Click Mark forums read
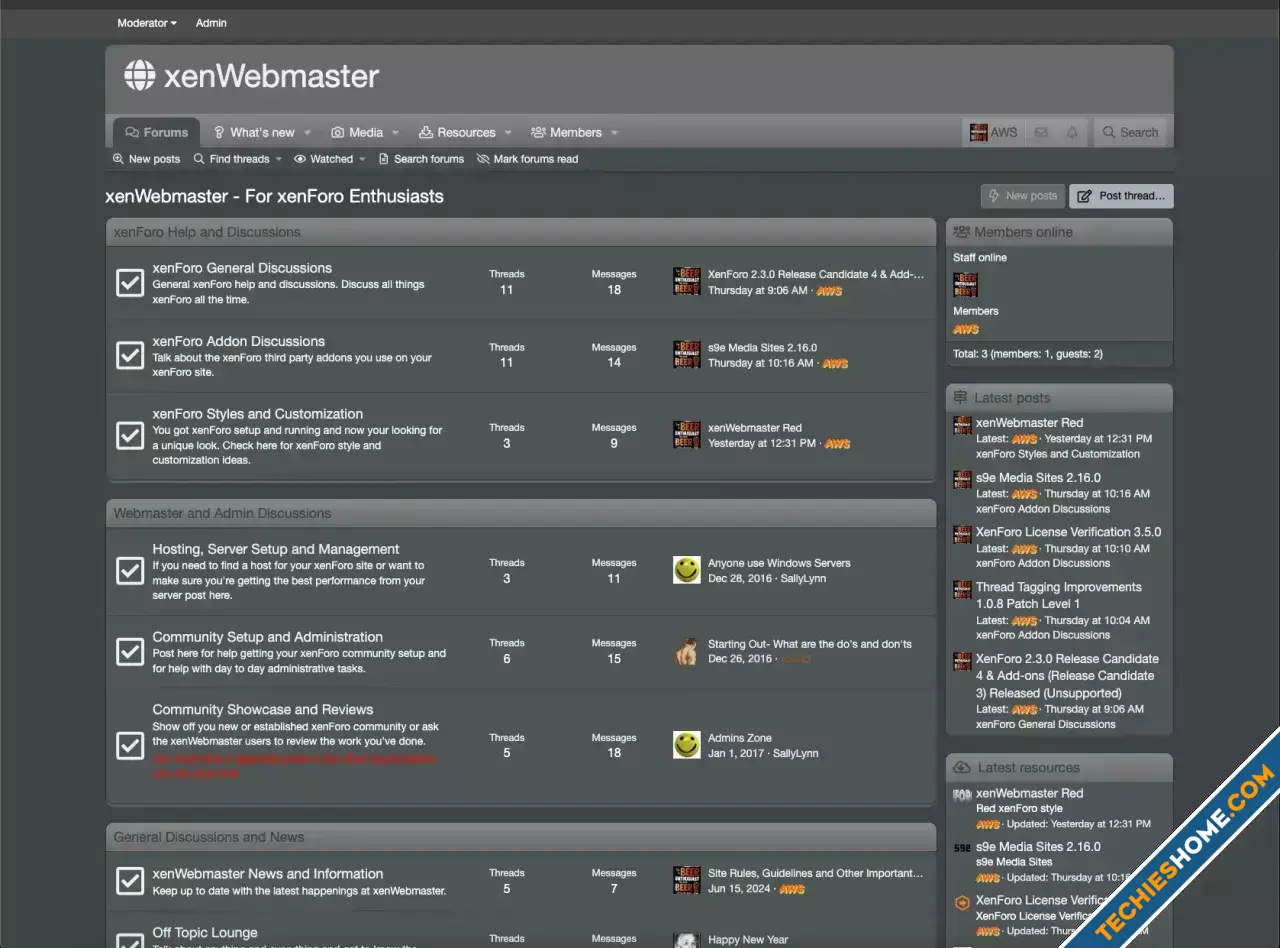The width and height of the screenshot is (1280, 948). [528, 159]
